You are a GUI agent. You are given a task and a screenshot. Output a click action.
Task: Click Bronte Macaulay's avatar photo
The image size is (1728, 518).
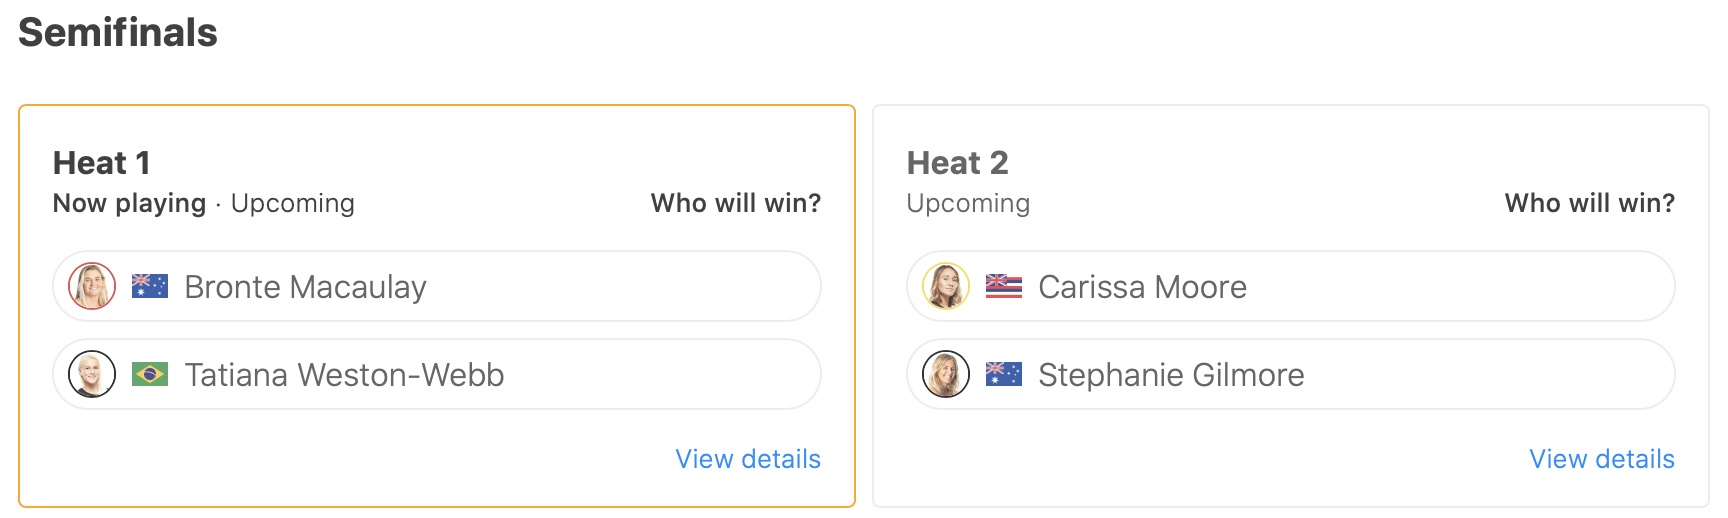(x=92, y=287)
